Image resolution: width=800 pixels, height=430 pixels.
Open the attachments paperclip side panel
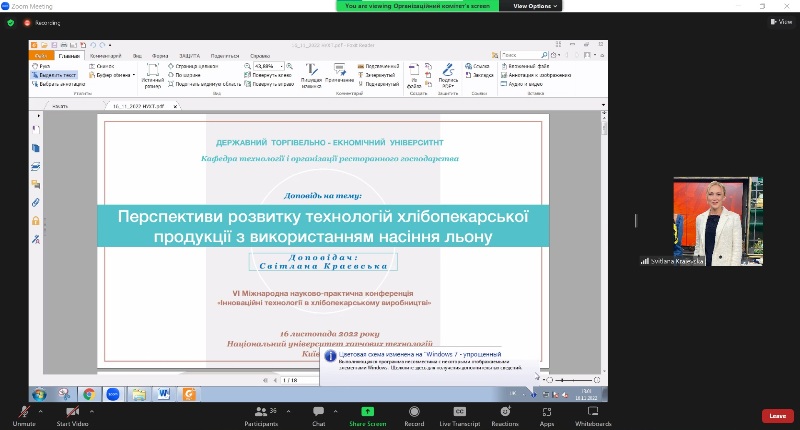[x=36, y=203]
